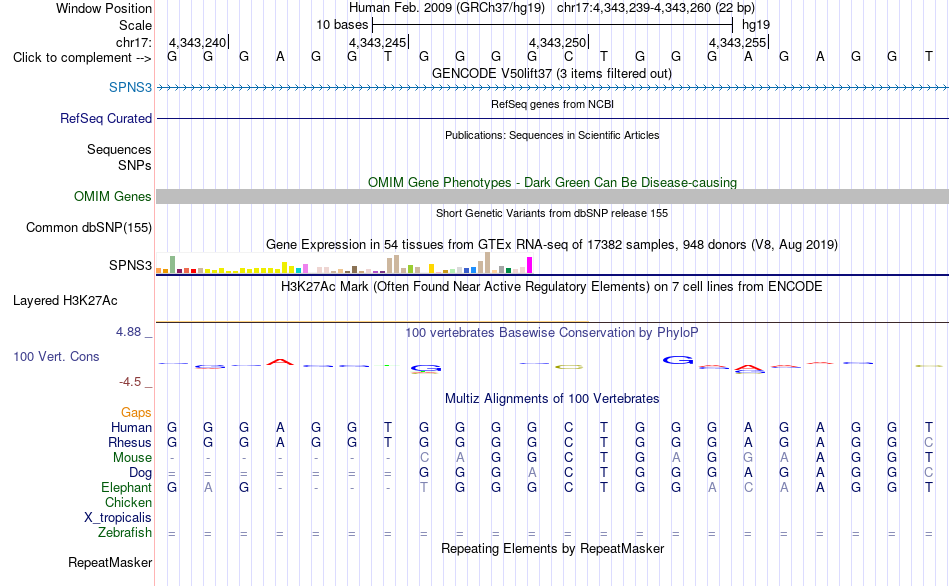The height and width of the screenshot is (586, 950).
Task: Click the 4.88 PhyloP upper value
Action: [128, 331]
